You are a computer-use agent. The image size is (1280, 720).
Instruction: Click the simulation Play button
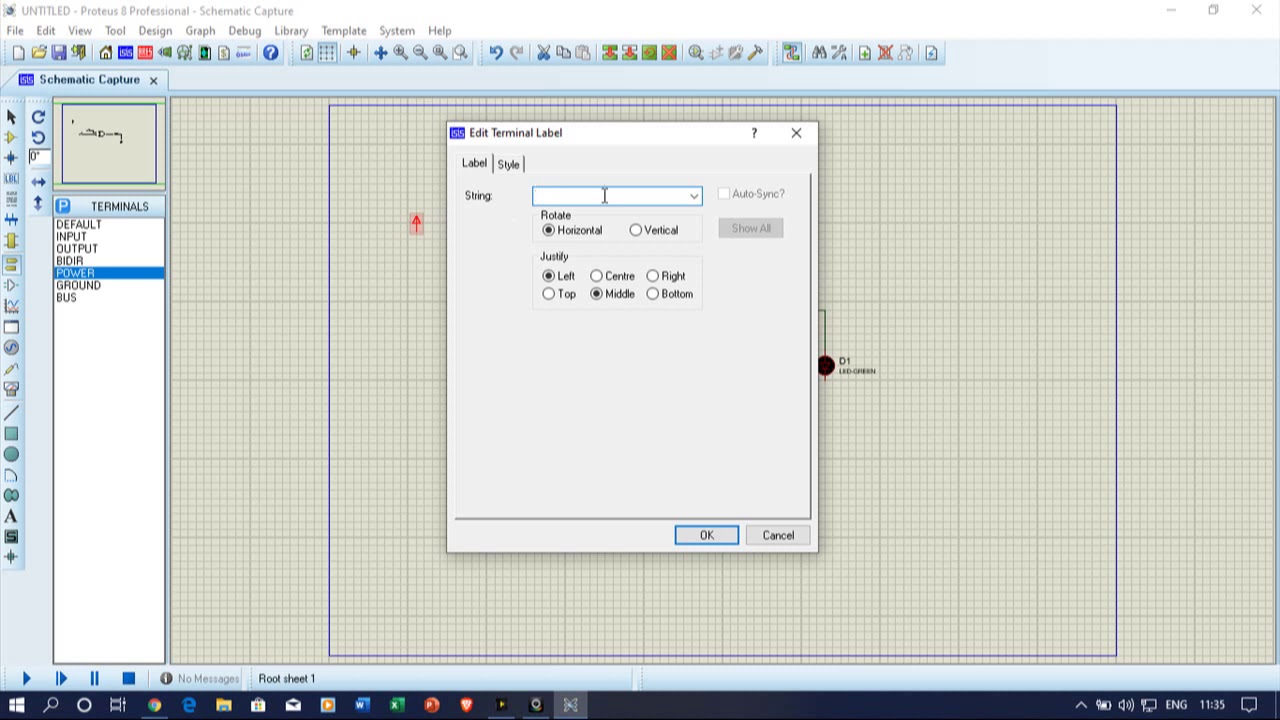[x=27, y=678]
